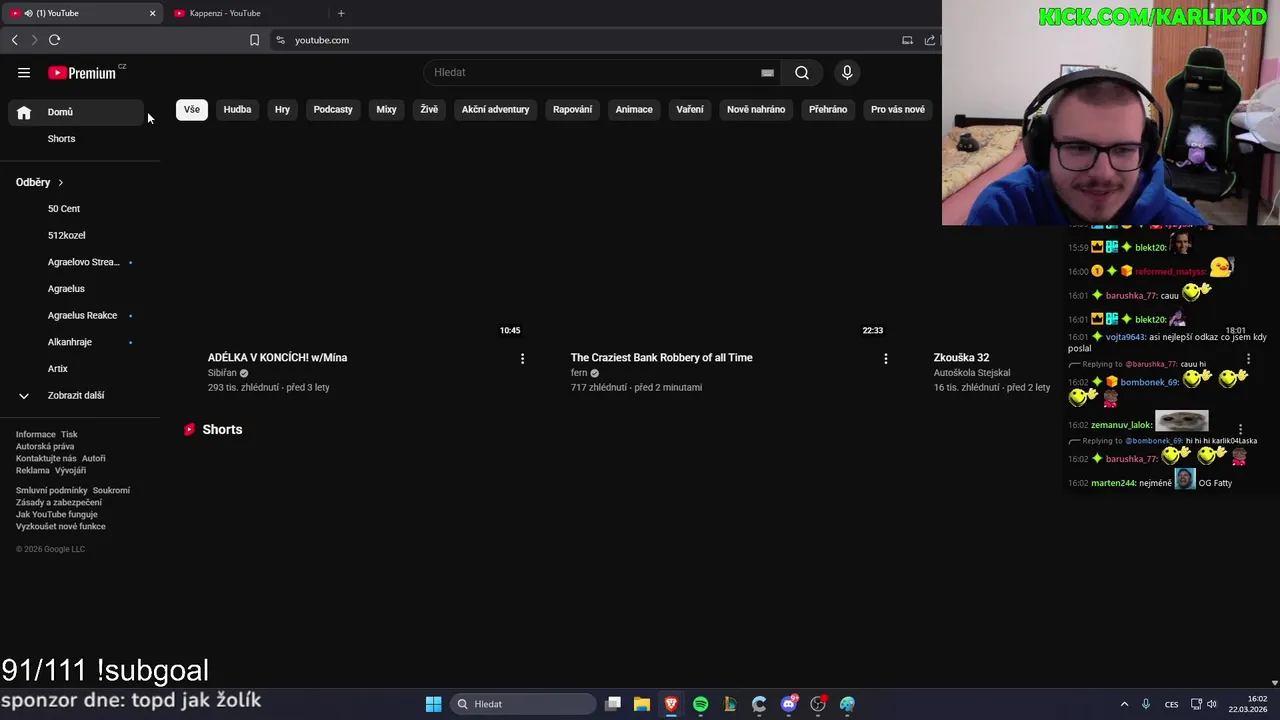Open more options for Craziest Bank Robbery video
Image resolution: width=1280 pixels, height=720 pixels.
coord(885,358)
